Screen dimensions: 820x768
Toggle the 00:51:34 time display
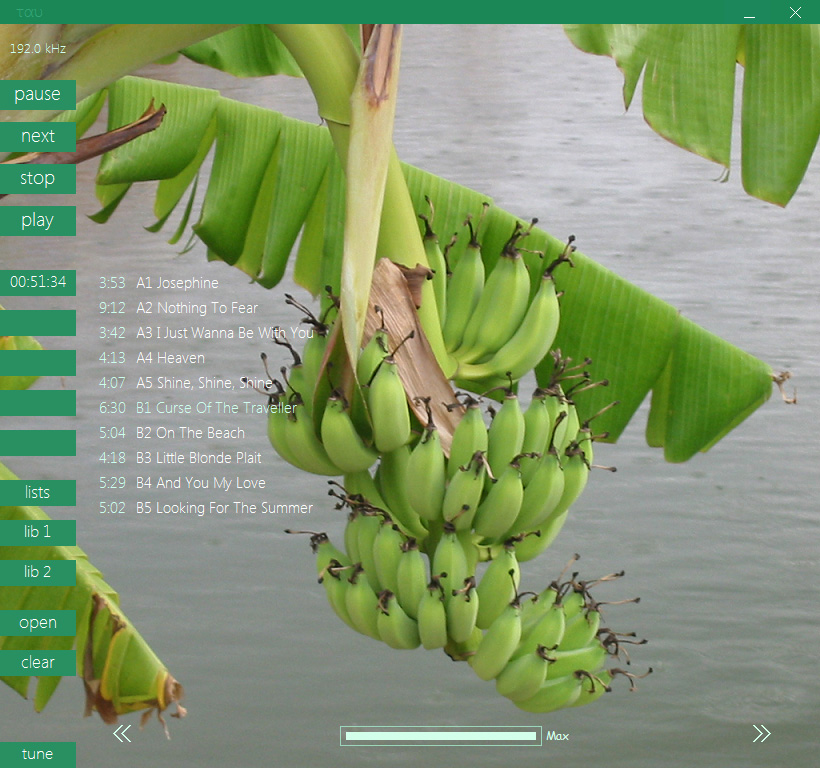38,283
